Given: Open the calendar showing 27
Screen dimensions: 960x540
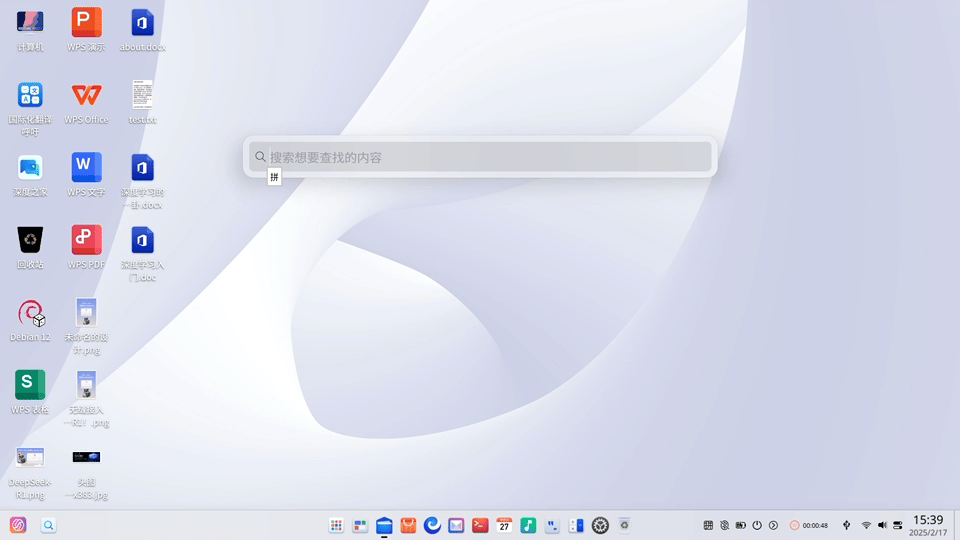Looking at the screenshot, I should (504, 525).
